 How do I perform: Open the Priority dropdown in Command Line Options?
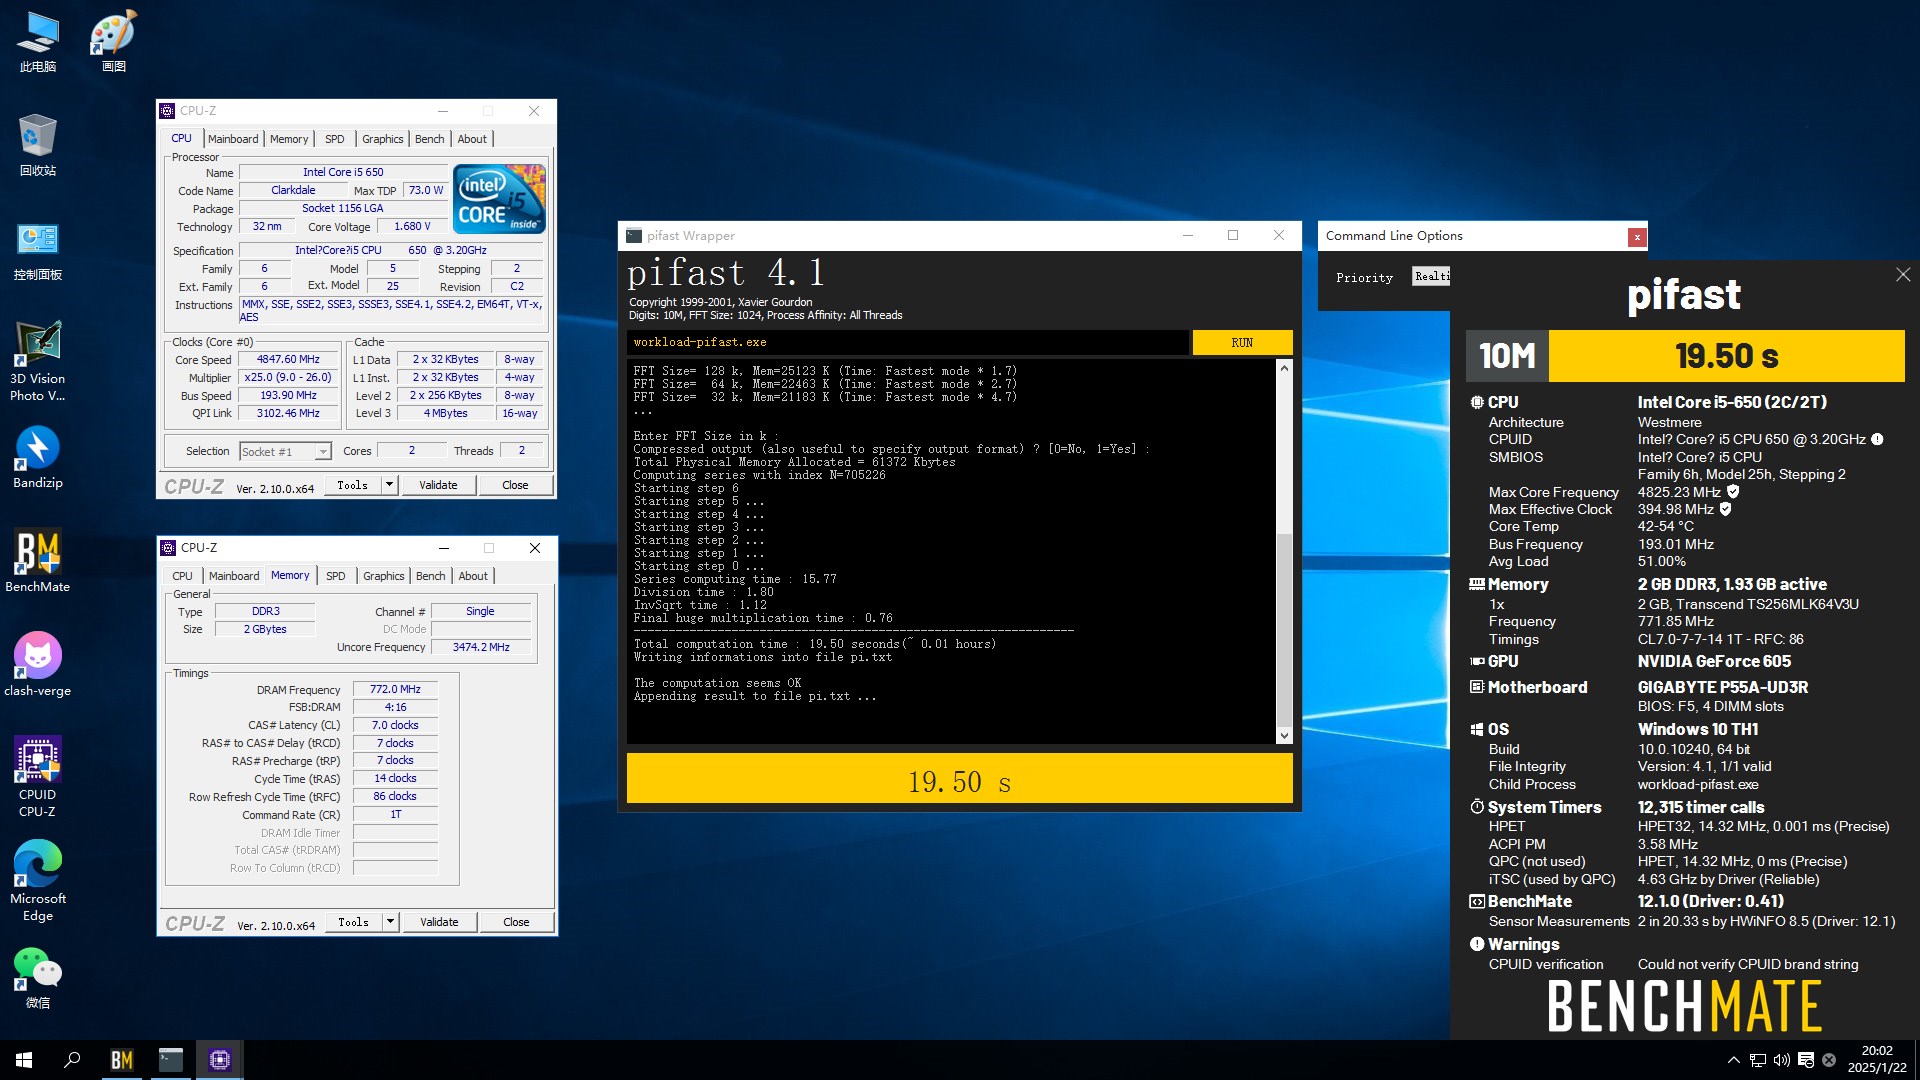pos(1431,276)
